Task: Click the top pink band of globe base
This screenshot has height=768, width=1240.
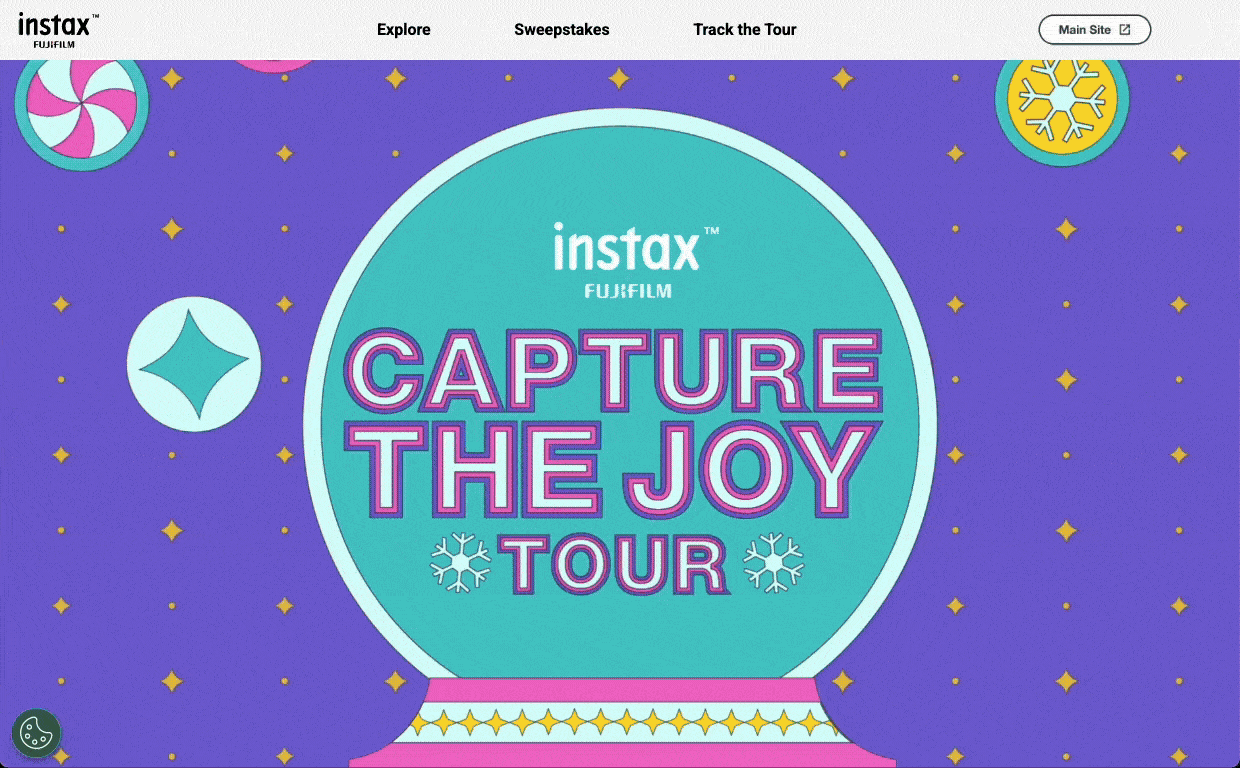Action: (621, 690)
